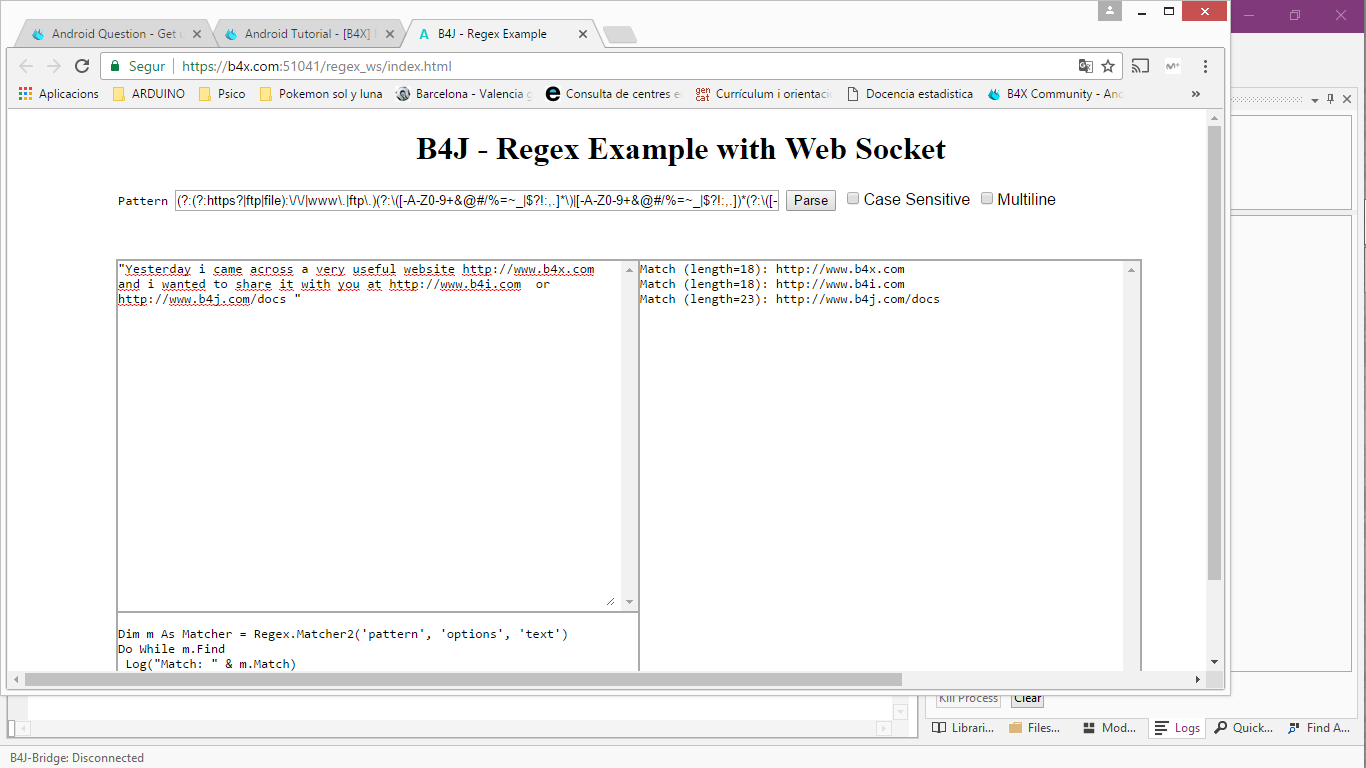
Task: Click the page's horizontal scrollbar thumb
Action: click(463, 680)
